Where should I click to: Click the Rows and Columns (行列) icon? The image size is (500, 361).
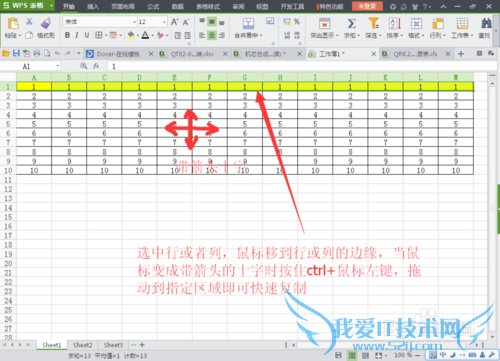click(x=438, y=24)
